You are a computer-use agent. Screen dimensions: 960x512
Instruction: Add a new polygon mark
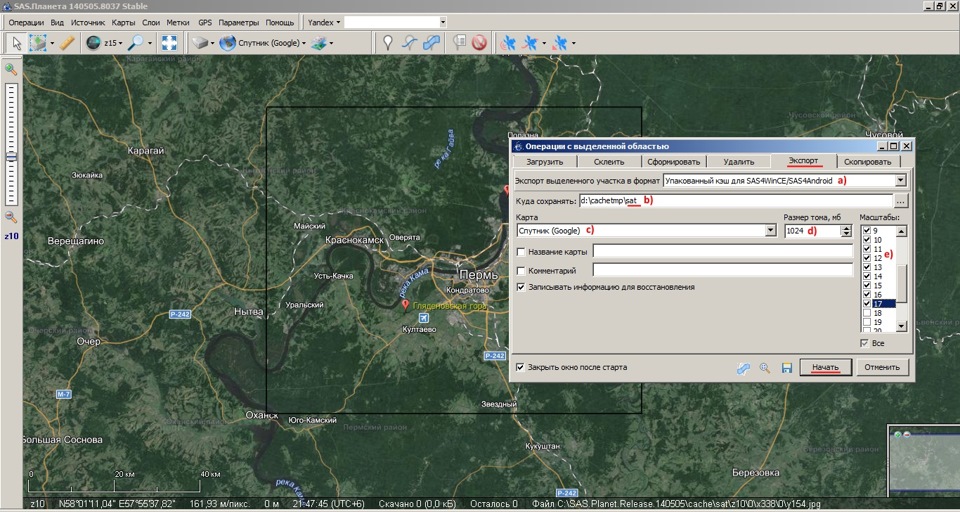click(431, 43)
